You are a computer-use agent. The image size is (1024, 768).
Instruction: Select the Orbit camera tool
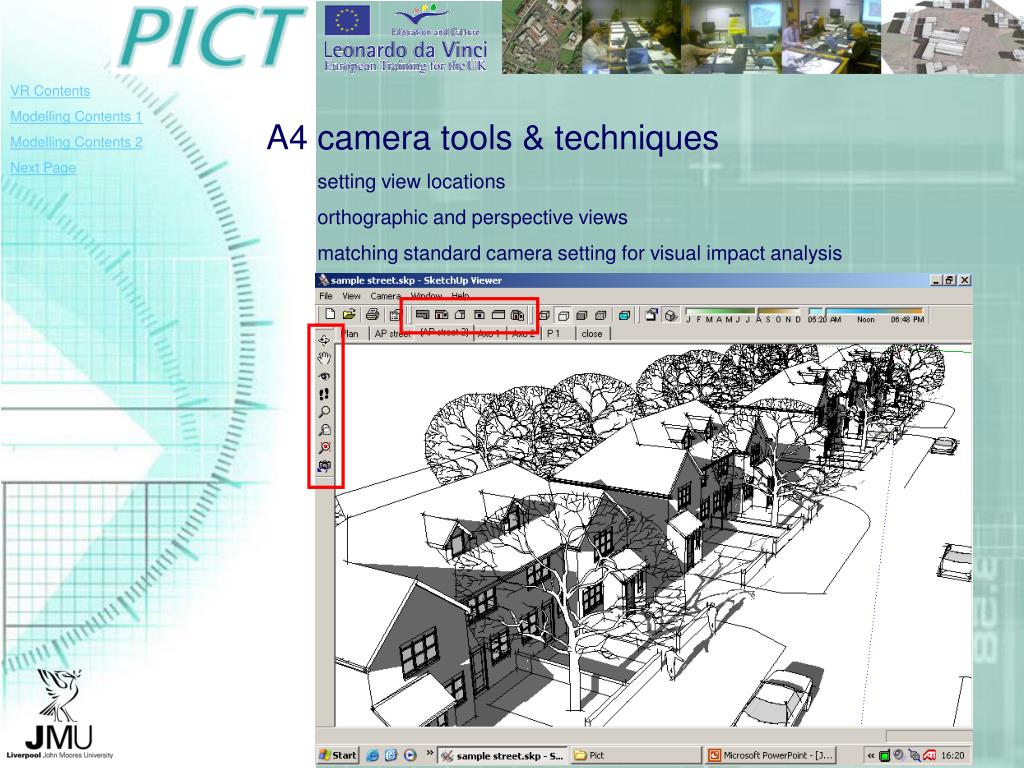point(324,340)
